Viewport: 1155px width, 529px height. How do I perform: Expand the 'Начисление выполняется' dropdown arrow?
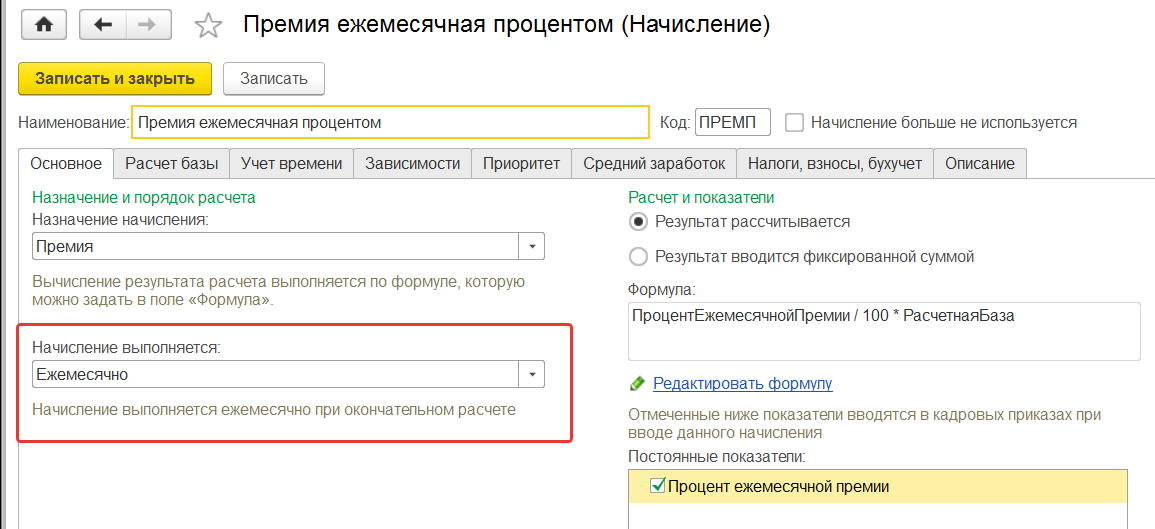(x=532, y=375)
